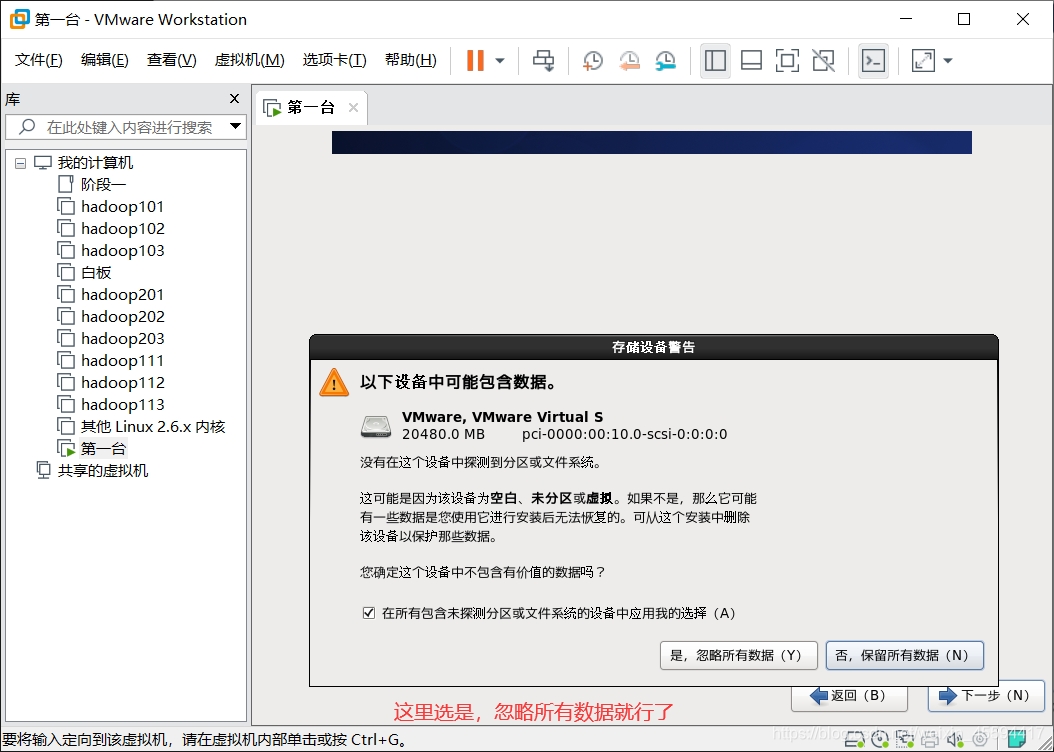Revert the VM to the previous snapshot
Image resolution: width=1054 pixels, height=752 pixels.
point(629,60)
